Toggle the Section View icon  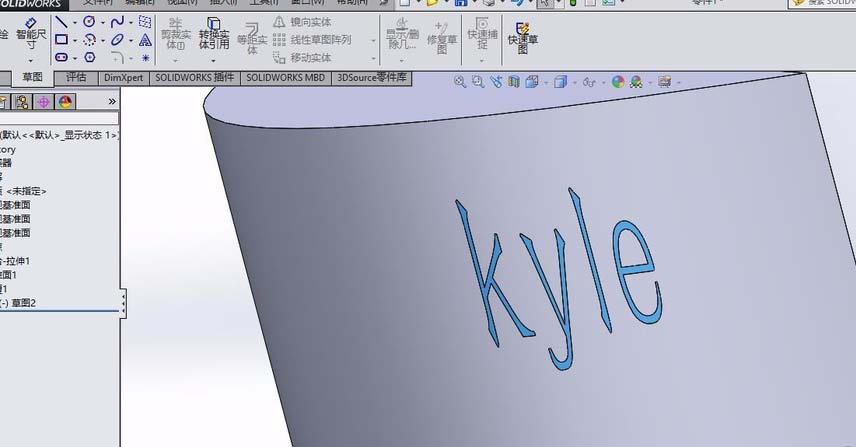point(514,82)
